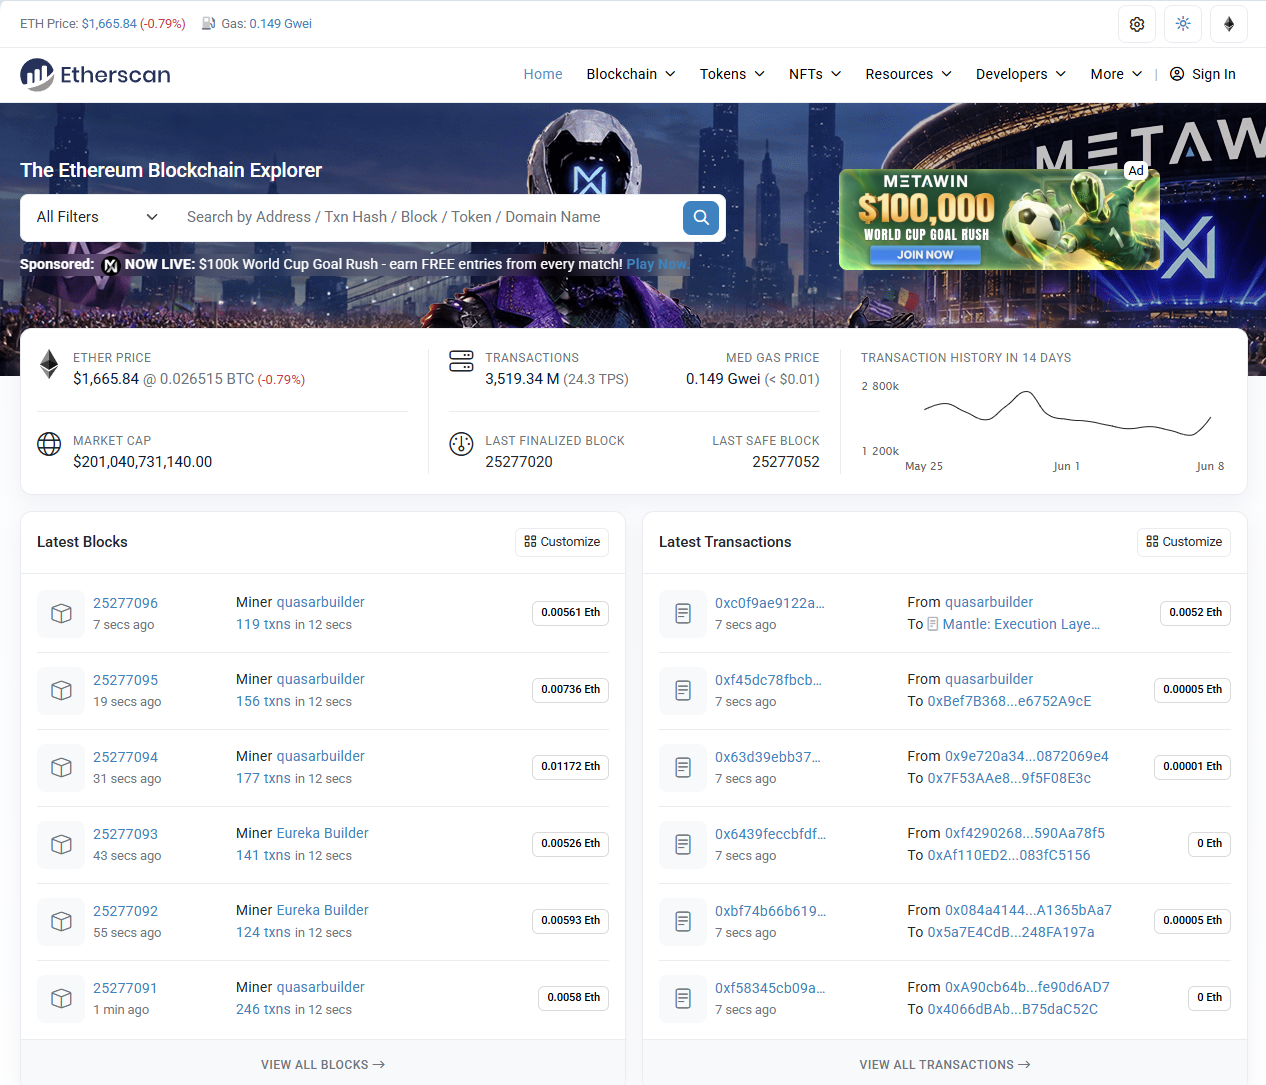This screenshot has height=1085, width=1266.
Task: Click the 3,519.34 M transactions value
Action: click(x=522, y=379)
